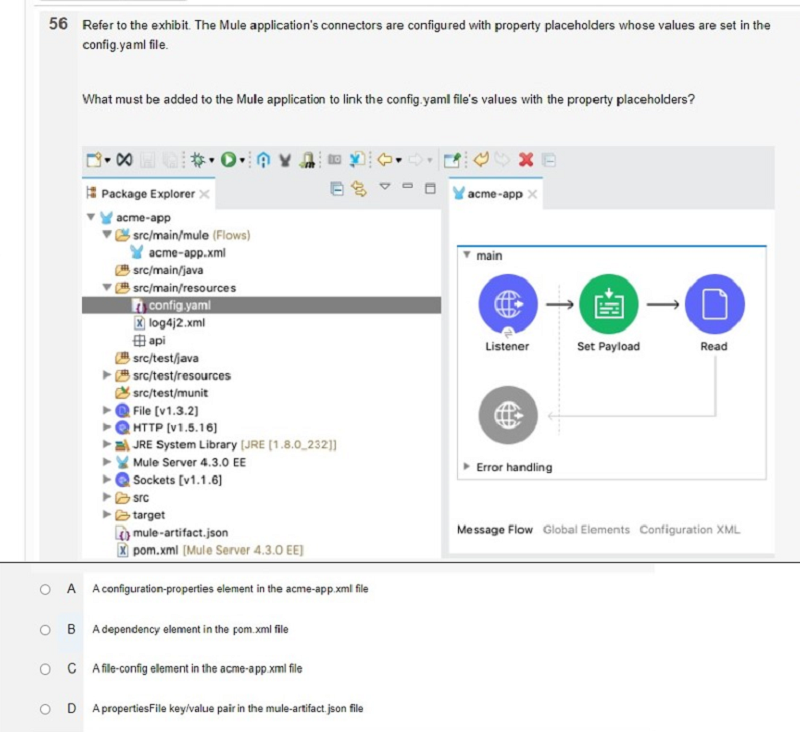Click answer text about propertiesFile key/value pair
This screenshot has height=732, width=800.
pos(228,709)
